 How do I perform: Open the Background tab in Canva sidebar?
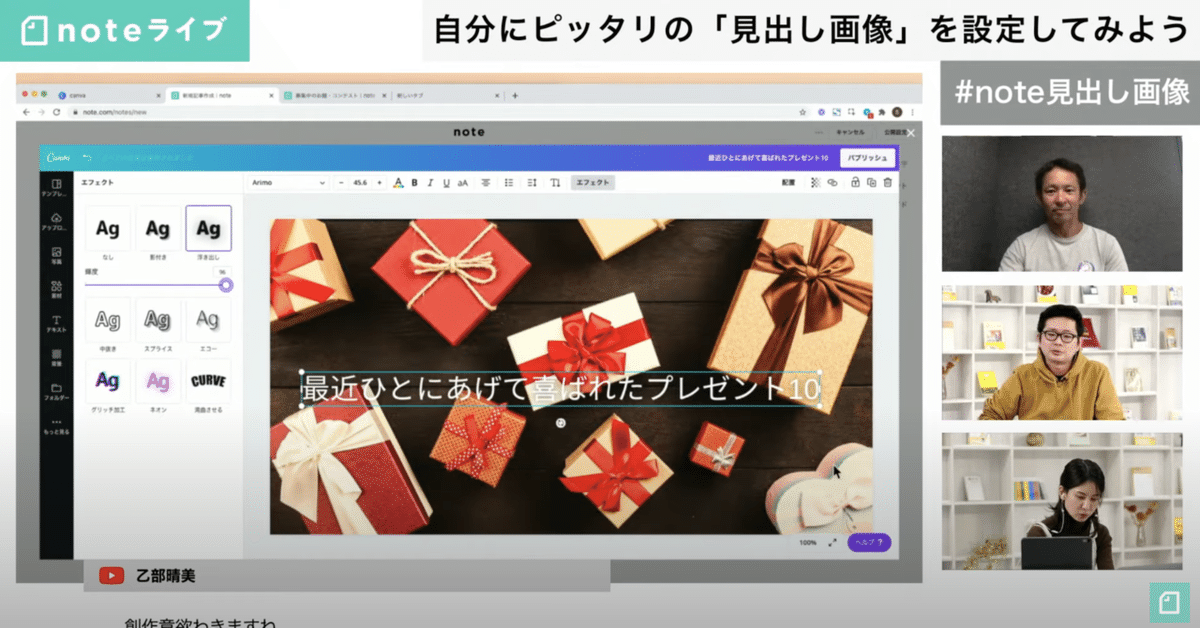[57, 358]
